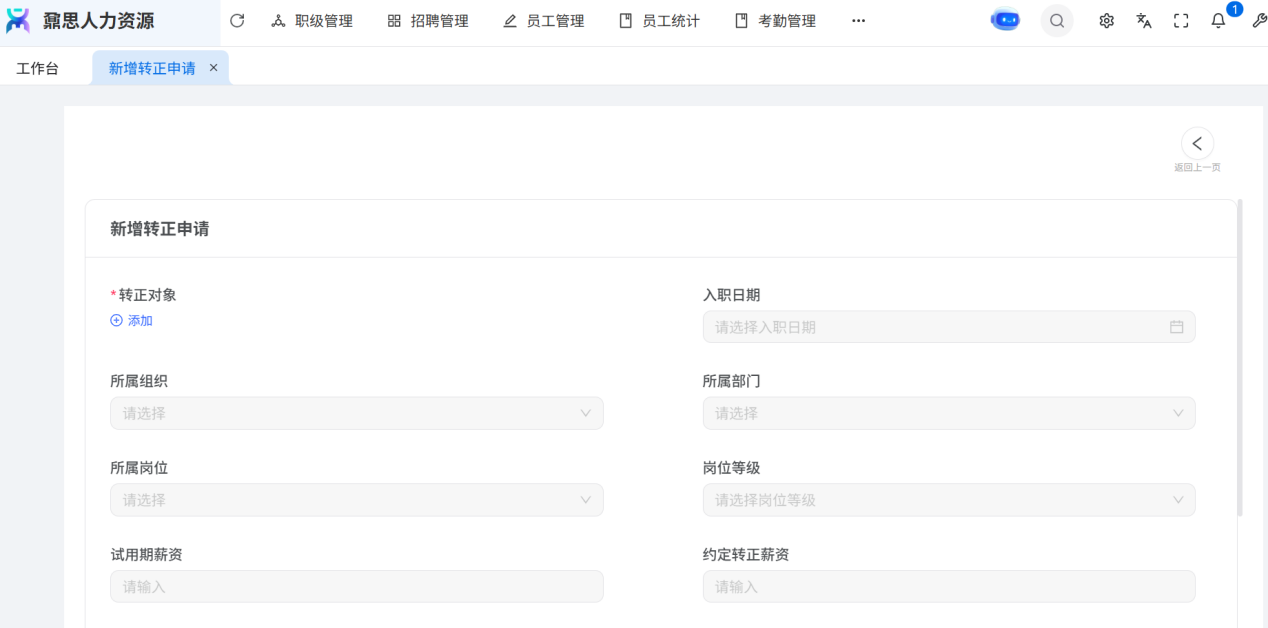Open the 所属岗位 dropdown
The image size is (1268, 628).
356,500
